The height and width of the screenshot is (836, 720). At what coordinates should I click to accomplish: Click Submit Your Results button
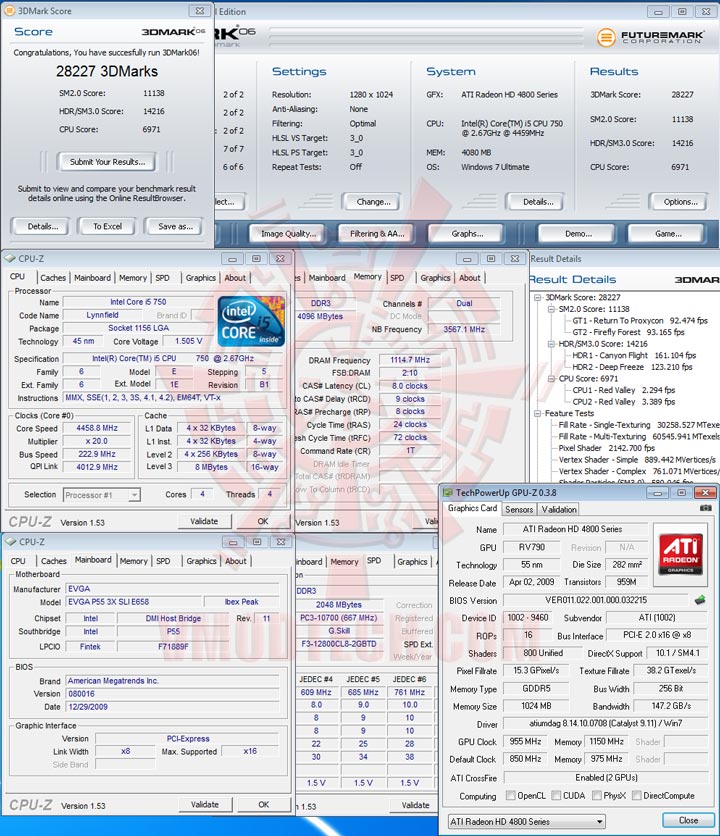pyautogui.click(x=107, y=162)
